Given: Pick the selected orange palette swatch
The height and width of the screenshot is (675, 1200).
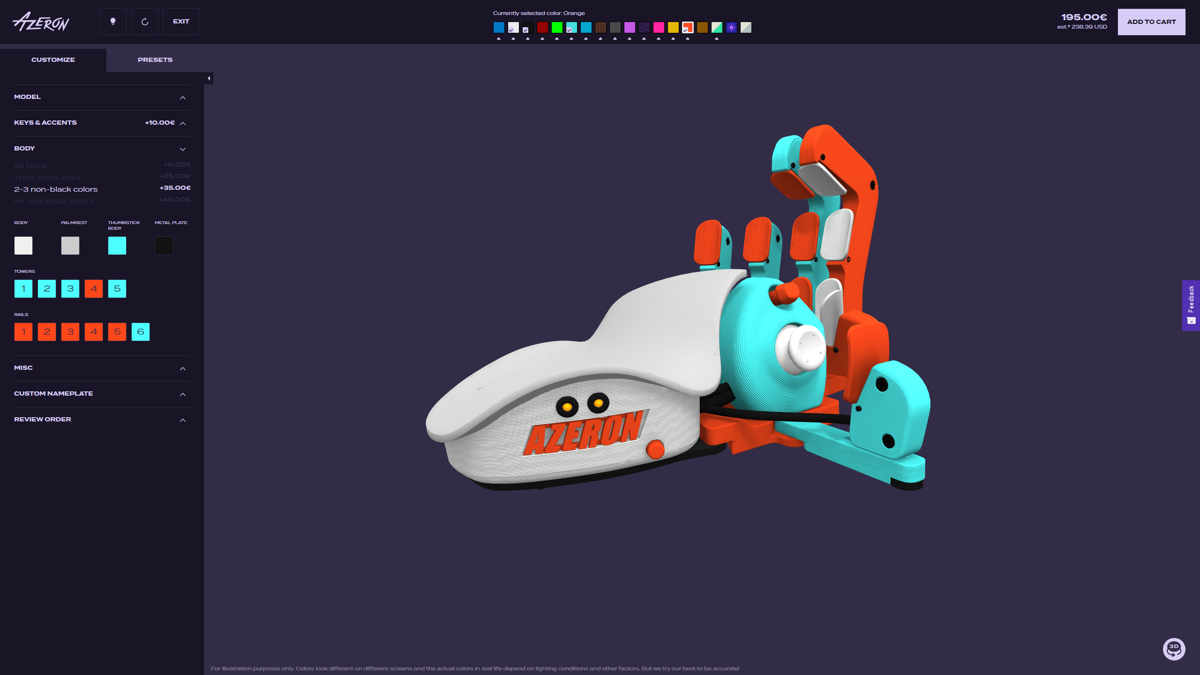Looking at the screenshot, I should point(687,28).
